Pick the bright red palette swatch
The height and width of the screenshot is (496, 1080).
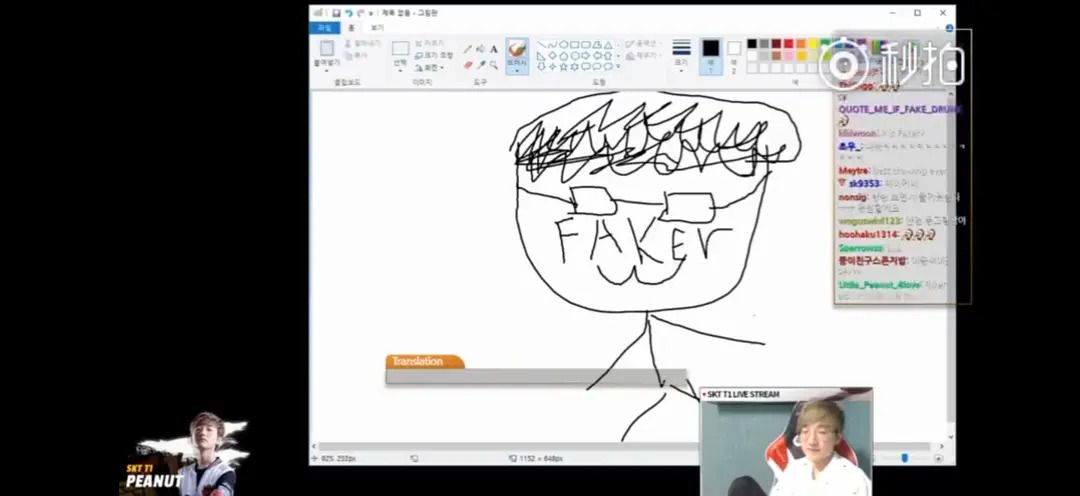pos(789,43)
